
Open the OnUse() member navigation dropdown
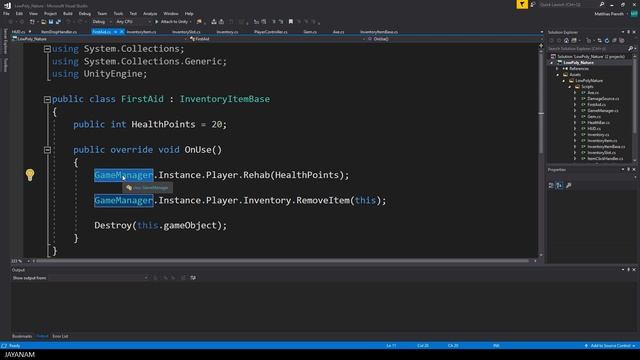pos(453,39)
